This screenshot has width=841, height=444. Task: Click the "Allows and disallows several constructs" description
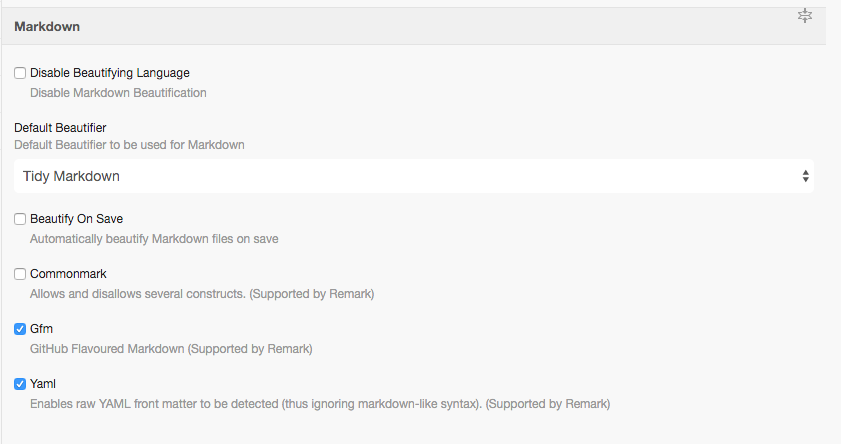pyautogui.click(x=201, y=294)
